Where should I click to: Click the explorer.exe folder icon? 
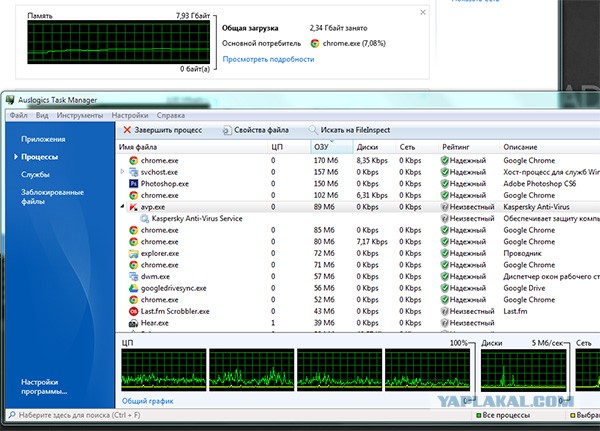pyautogui.click(x=133, y=253)
